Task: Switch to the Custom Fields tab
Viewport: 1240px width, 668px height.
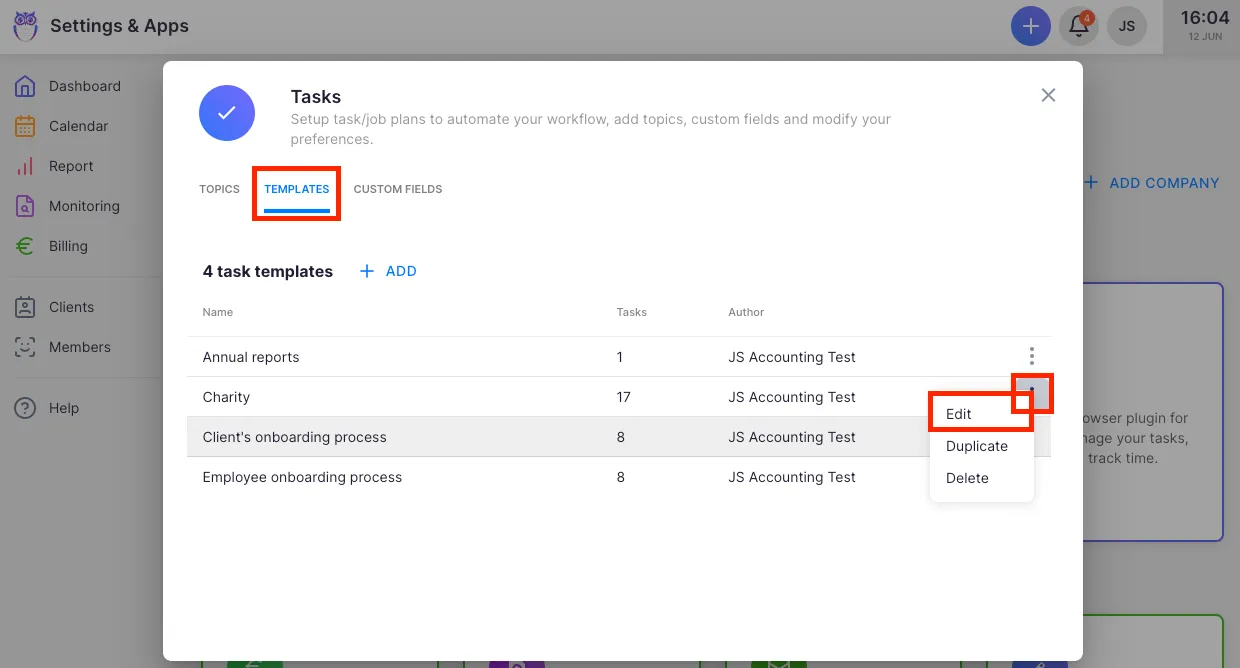Action: [x=397, y=189]
